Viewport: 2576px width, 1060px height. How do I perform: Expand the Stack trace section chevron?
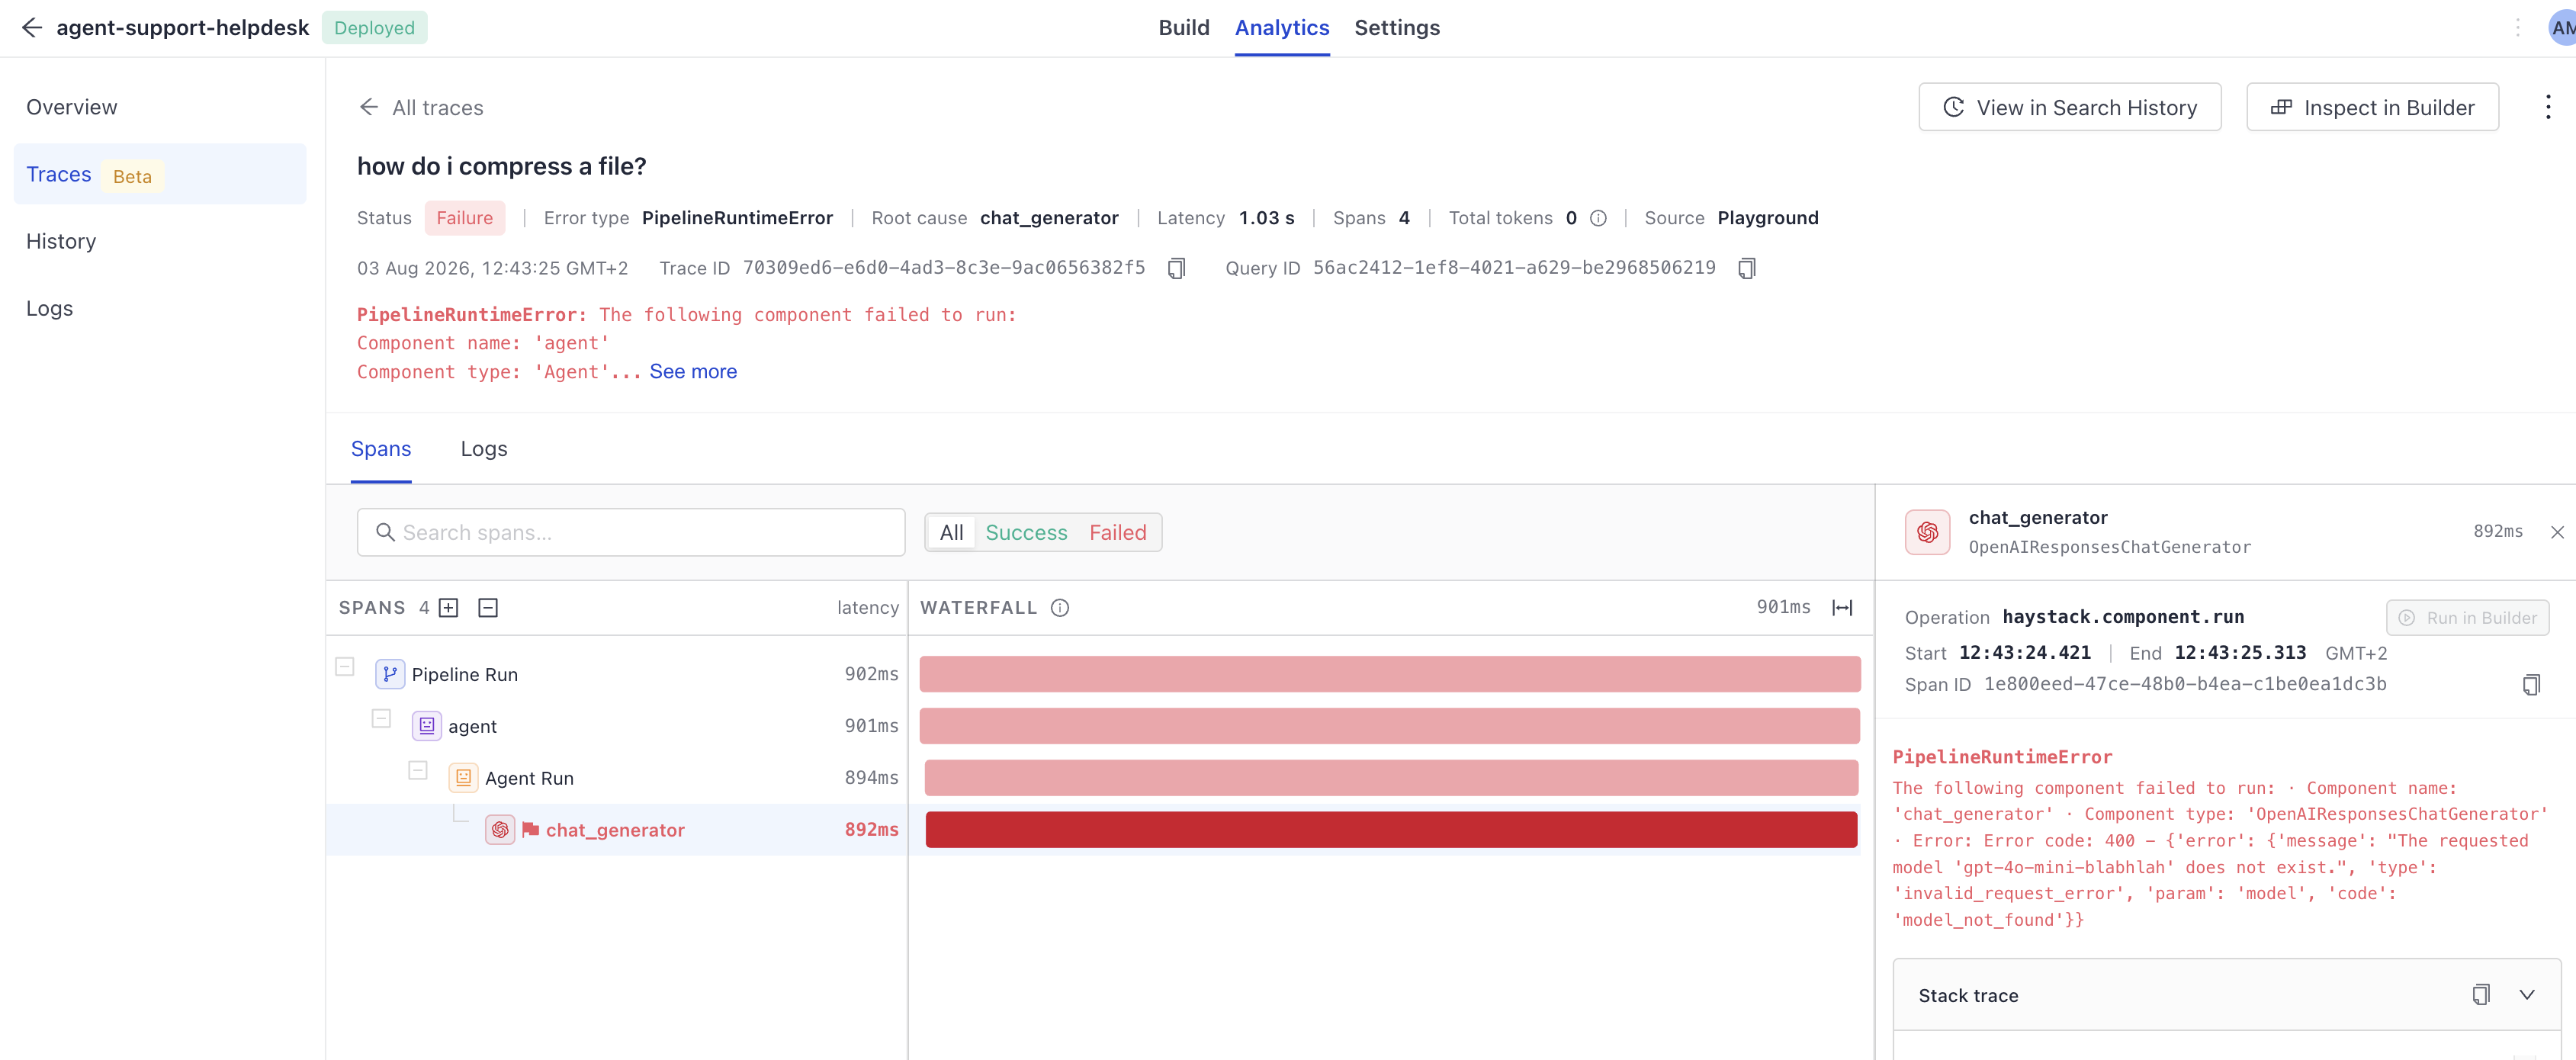[x=2527, y=995]
